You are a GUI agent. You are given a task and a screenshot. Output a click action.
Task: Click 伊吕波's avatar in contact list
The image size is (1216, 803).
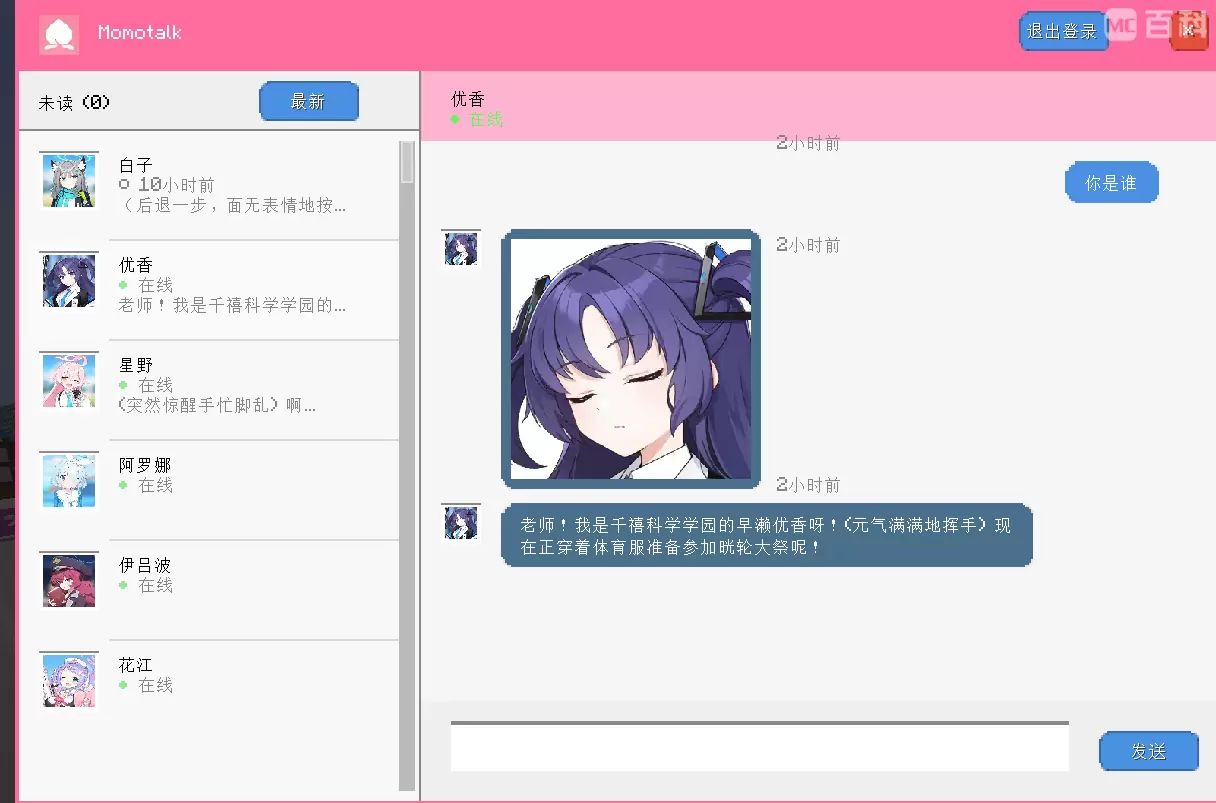69,581
